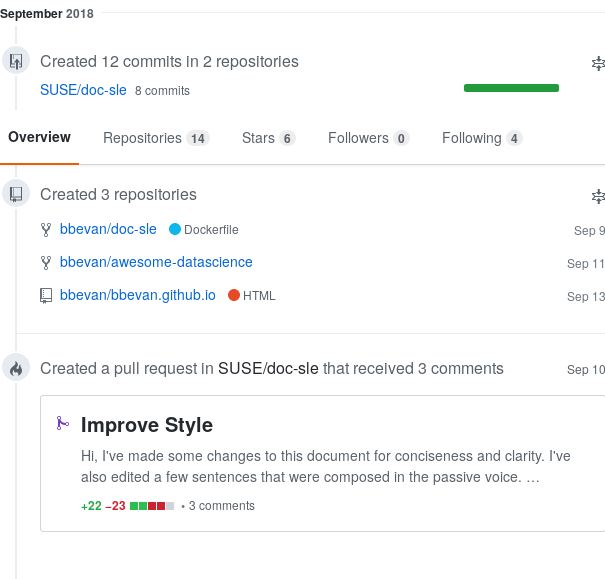
Task: Click the fork icon next to bbevan/awesome-datascience
Action: (46, 263)
